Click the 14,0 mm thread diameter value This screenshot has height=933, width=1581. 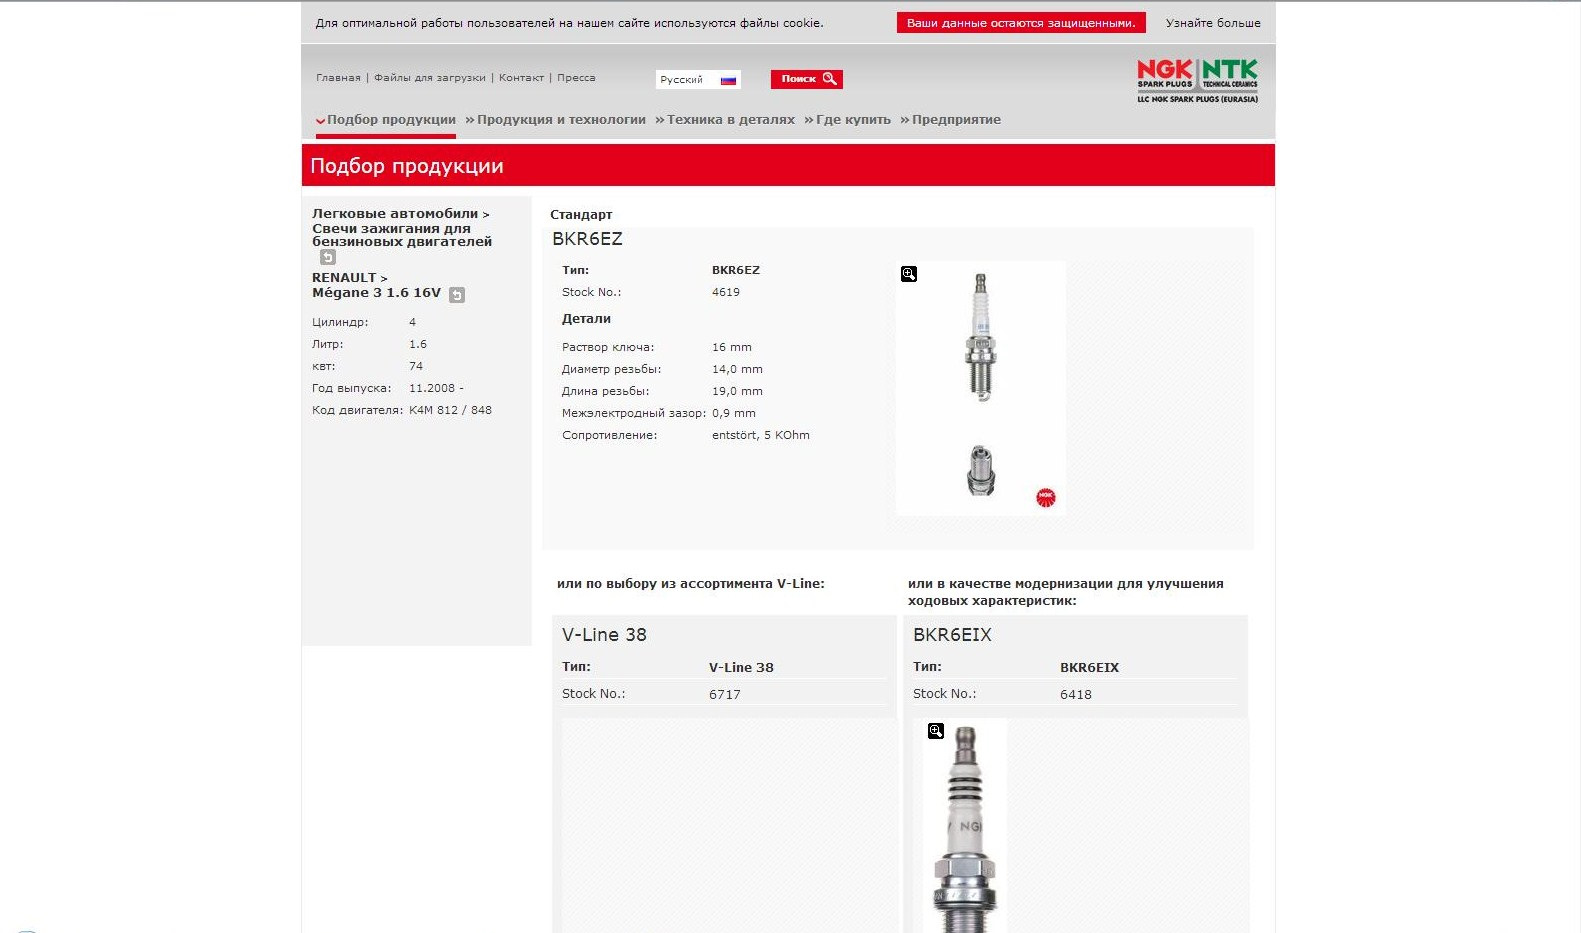tap(737, 369)
